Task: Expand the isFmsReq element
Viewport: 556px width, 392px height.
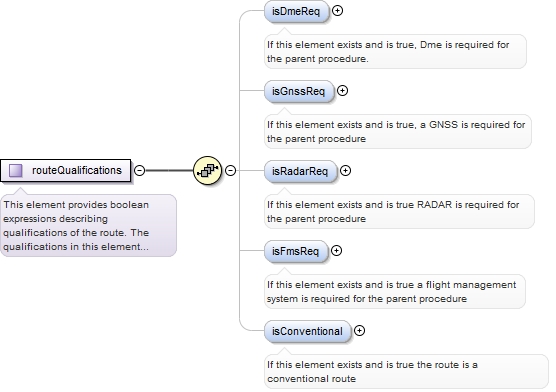Action: (337, 251)
